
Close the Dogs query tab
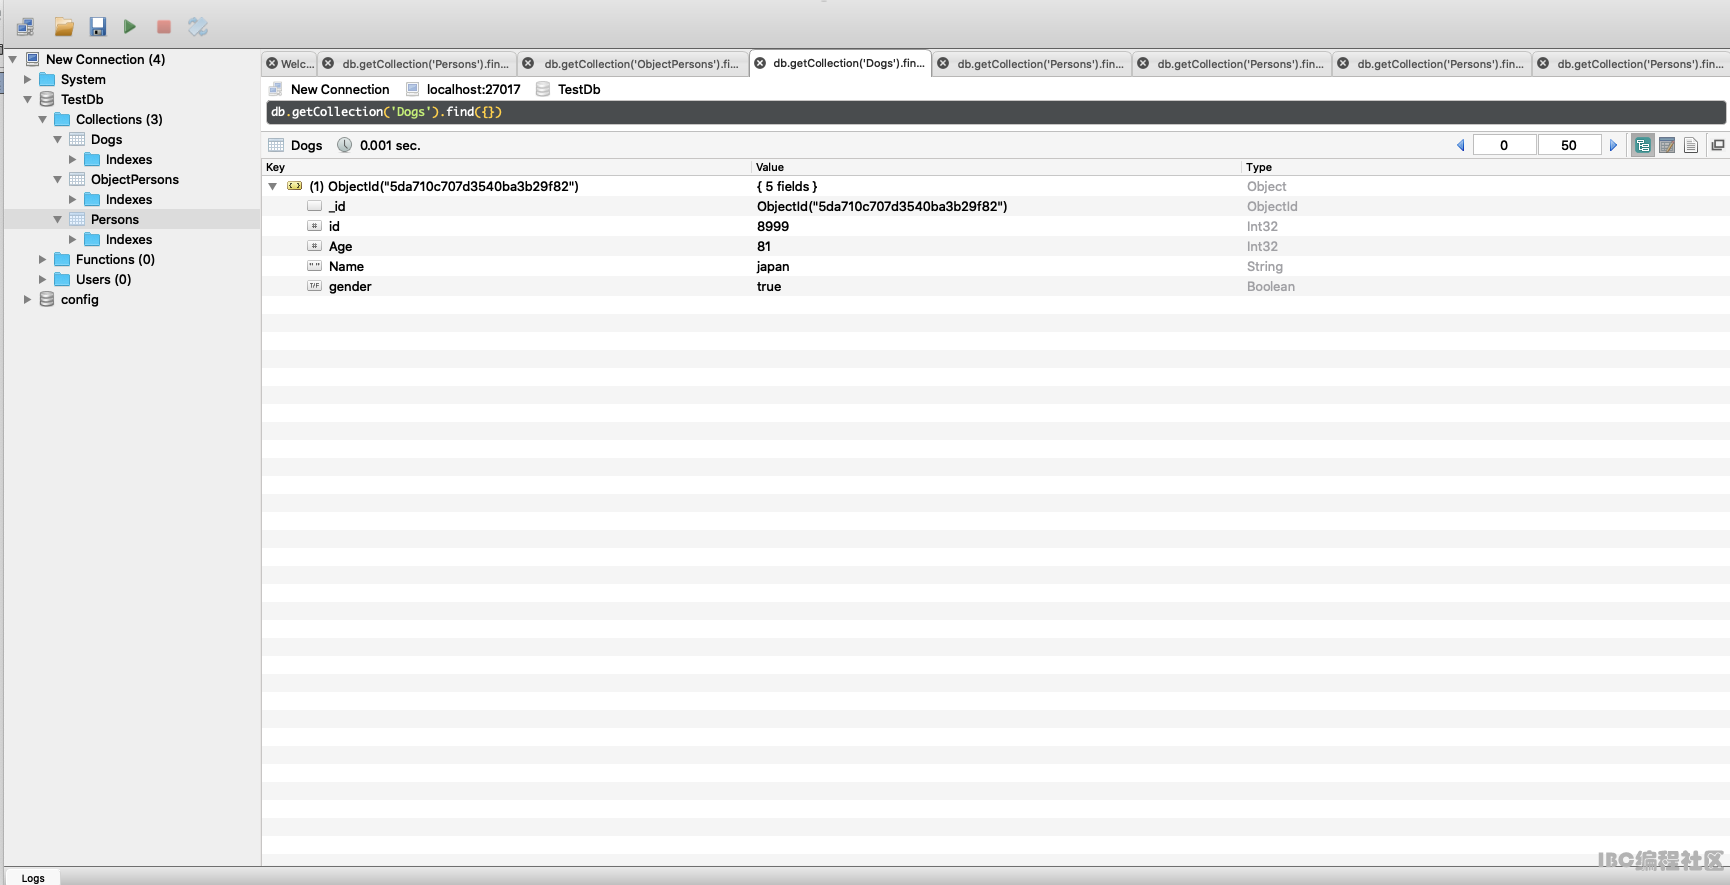click(x=760, y=63)
